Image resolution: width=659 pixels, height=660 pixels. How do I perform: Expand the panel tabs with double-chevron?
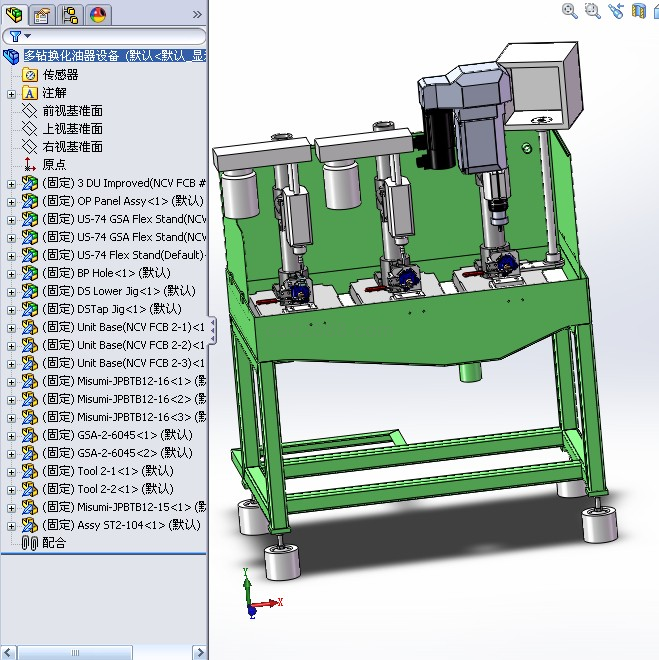coord(197,14)
